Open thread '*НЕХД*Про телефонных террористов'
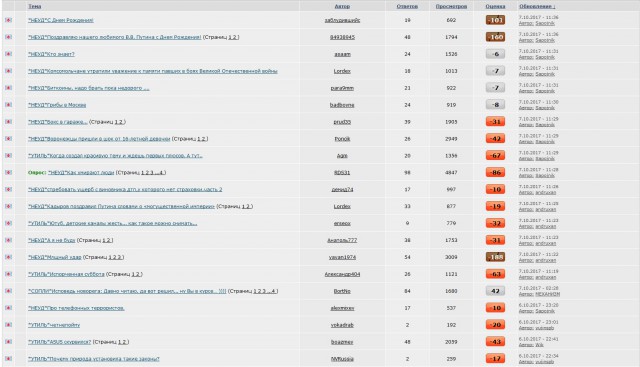Viewport: 640px width, 367px height. [x=76, y=308]
